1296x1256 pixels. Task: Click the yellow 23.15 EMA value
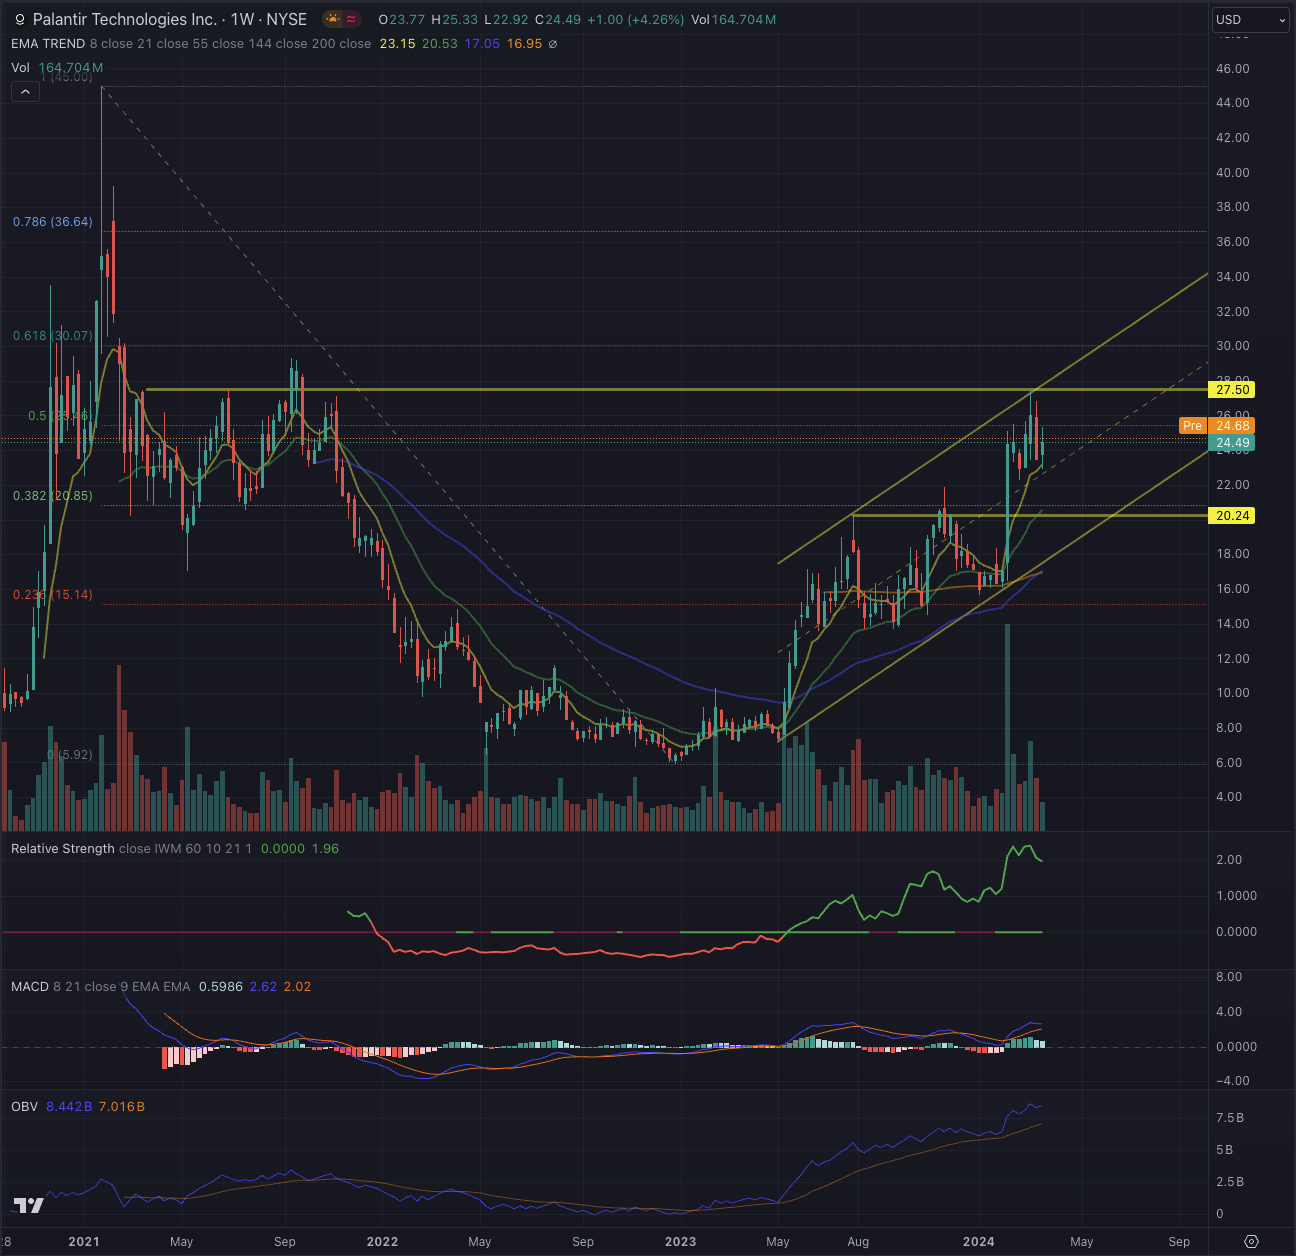tap(398, 44)
